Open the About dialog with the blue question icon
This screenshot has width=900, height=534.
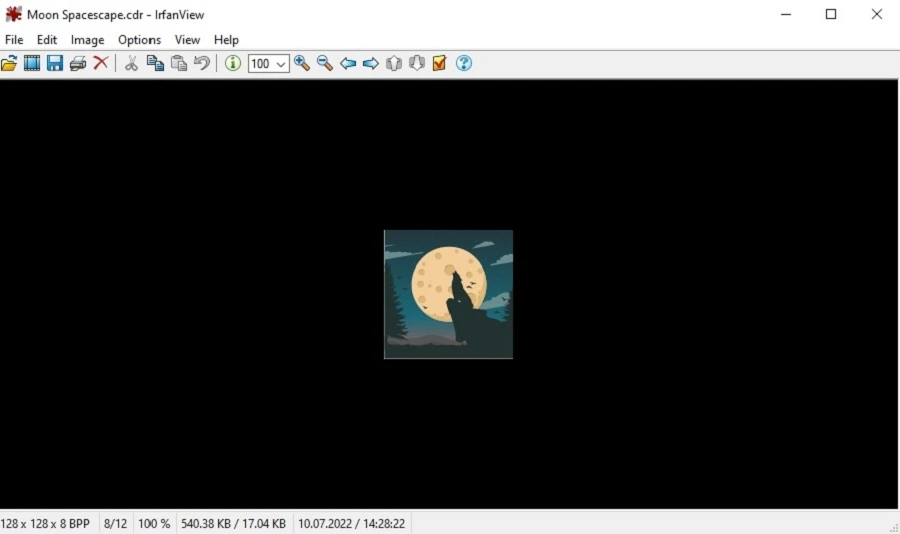[x=464, y=63]
